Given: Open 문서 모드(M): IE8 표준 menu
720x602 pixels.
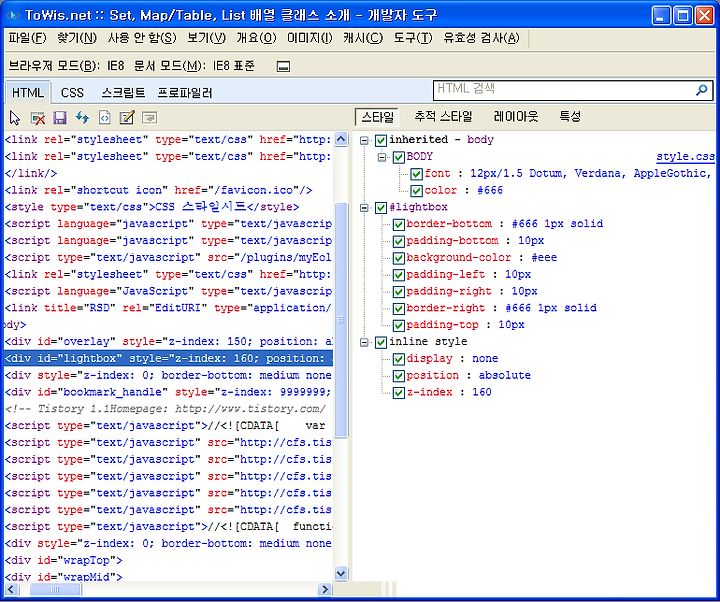Looking at the screenshot, I should tap(194, 66).
